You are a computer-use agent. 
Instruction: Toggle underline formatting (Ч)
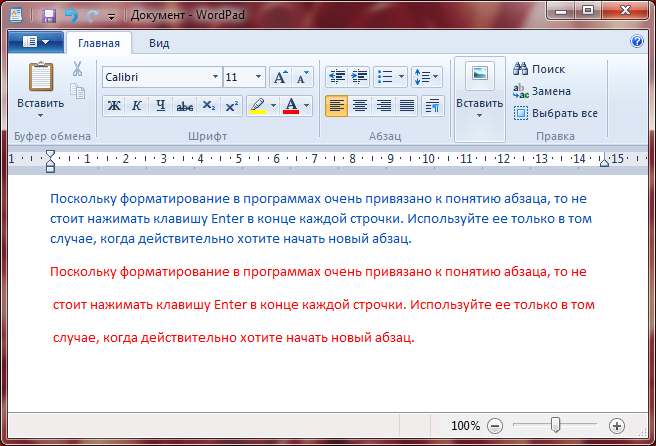point(160,106)
